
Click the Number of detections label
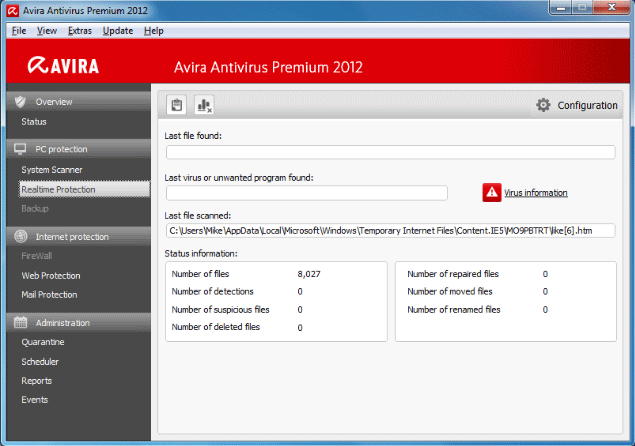coord(213,291)
